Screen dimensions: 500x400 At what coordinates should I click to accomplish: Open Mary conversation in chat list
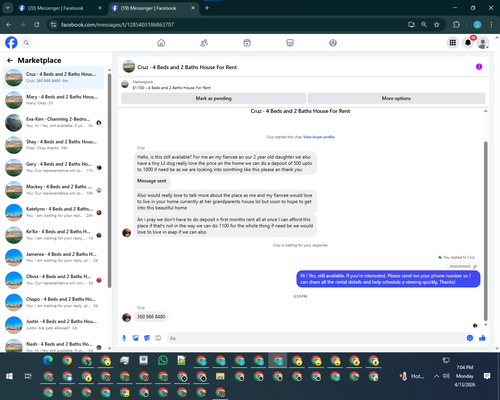[54, 100]
